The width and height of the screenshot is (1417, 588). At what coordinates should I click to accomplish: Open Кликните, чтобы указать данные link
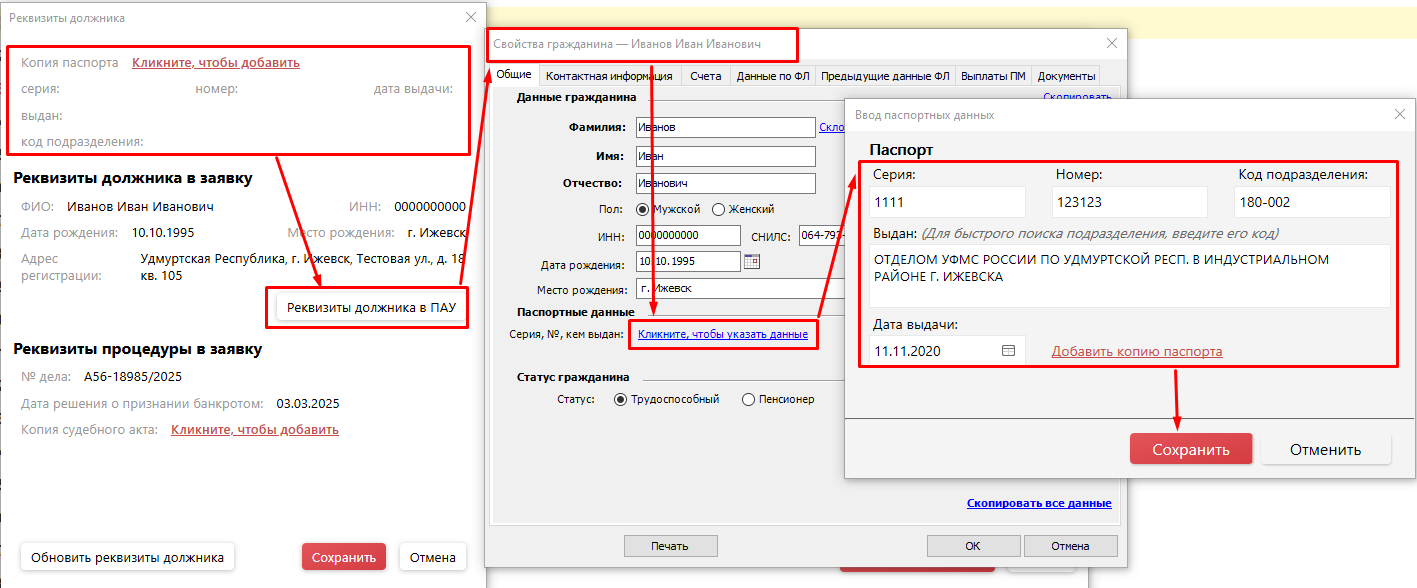723,334
